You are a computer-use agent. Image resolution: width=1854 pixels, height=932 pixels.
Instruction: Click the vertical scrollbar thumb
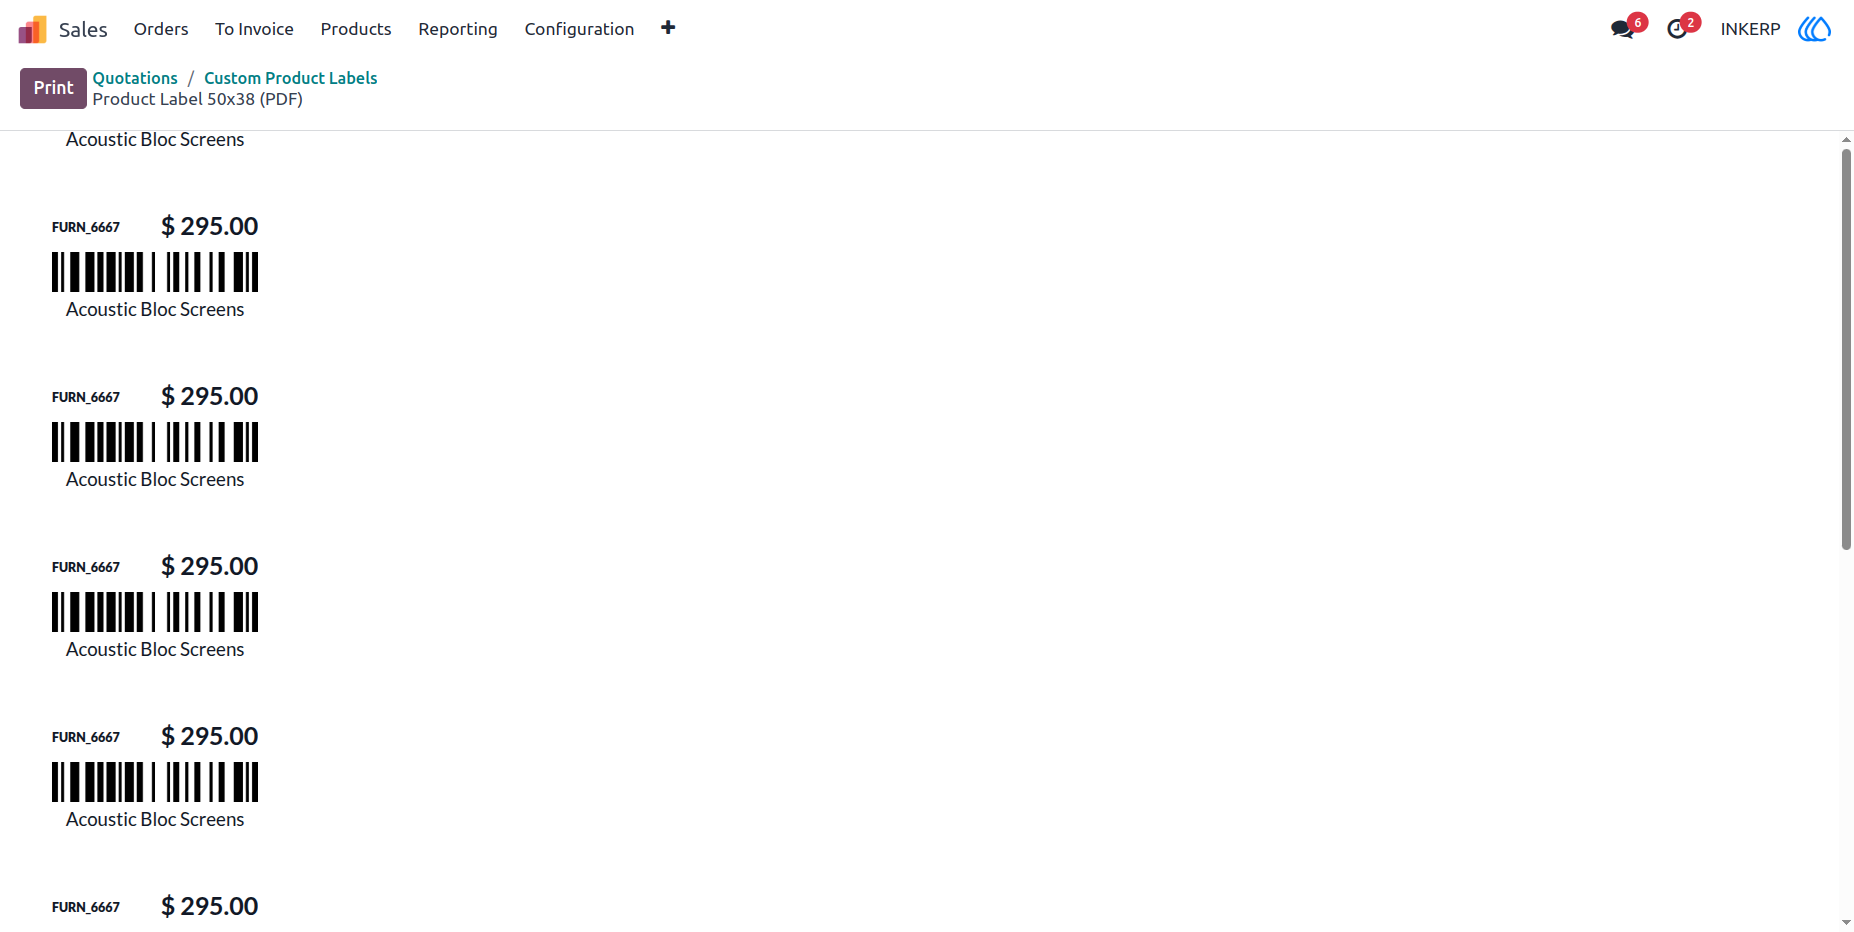(1846, 349)
